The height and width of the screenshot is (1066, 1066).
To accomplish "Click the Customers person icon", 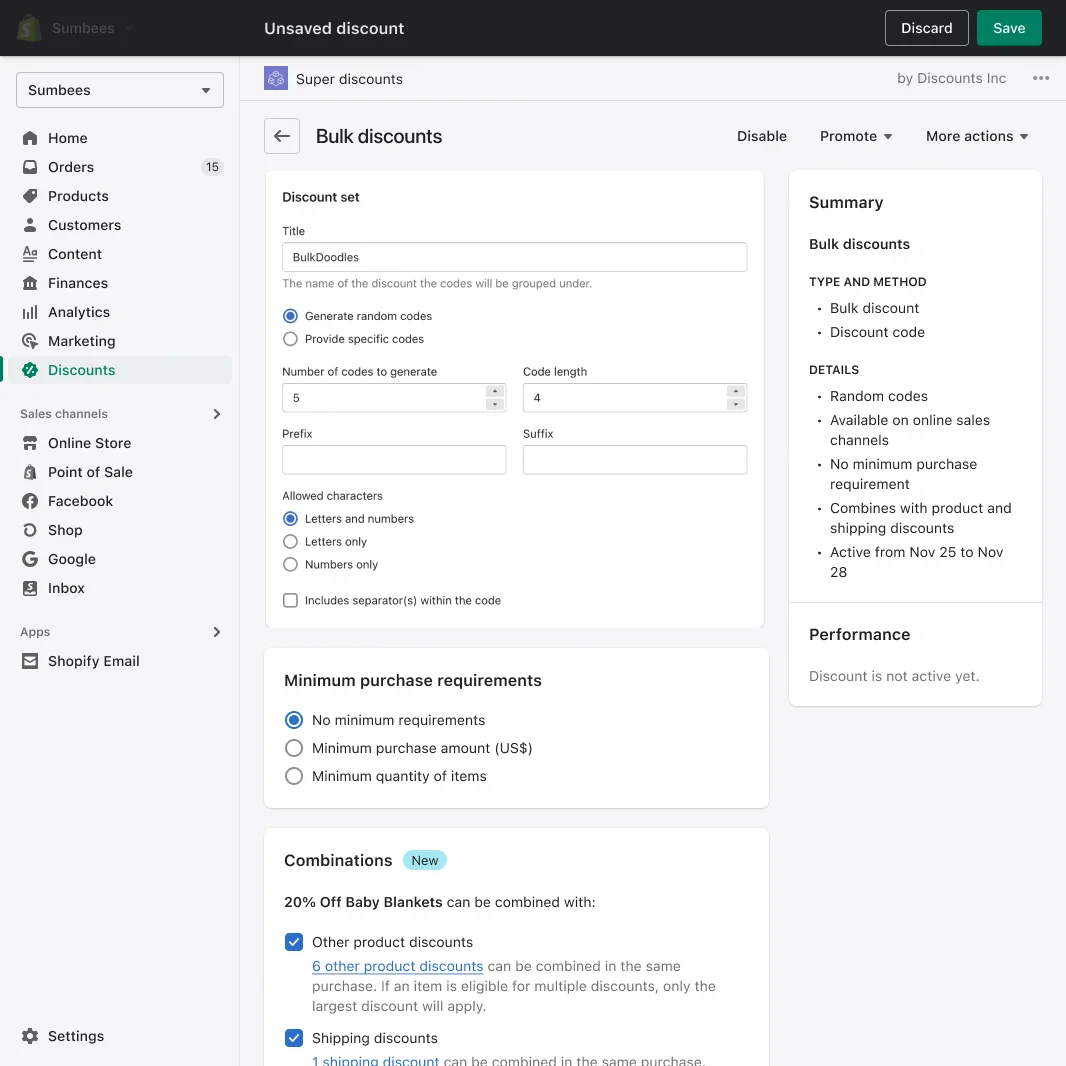I will tap(30, 225).
